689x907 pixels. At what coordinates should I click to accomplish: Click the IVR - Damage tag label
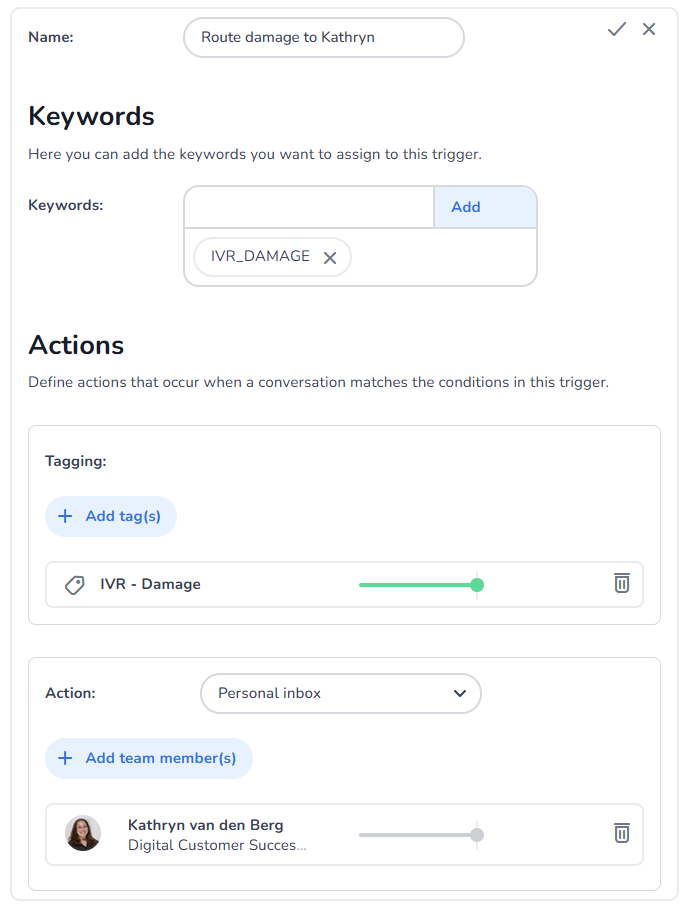click(x=150, y=585)
